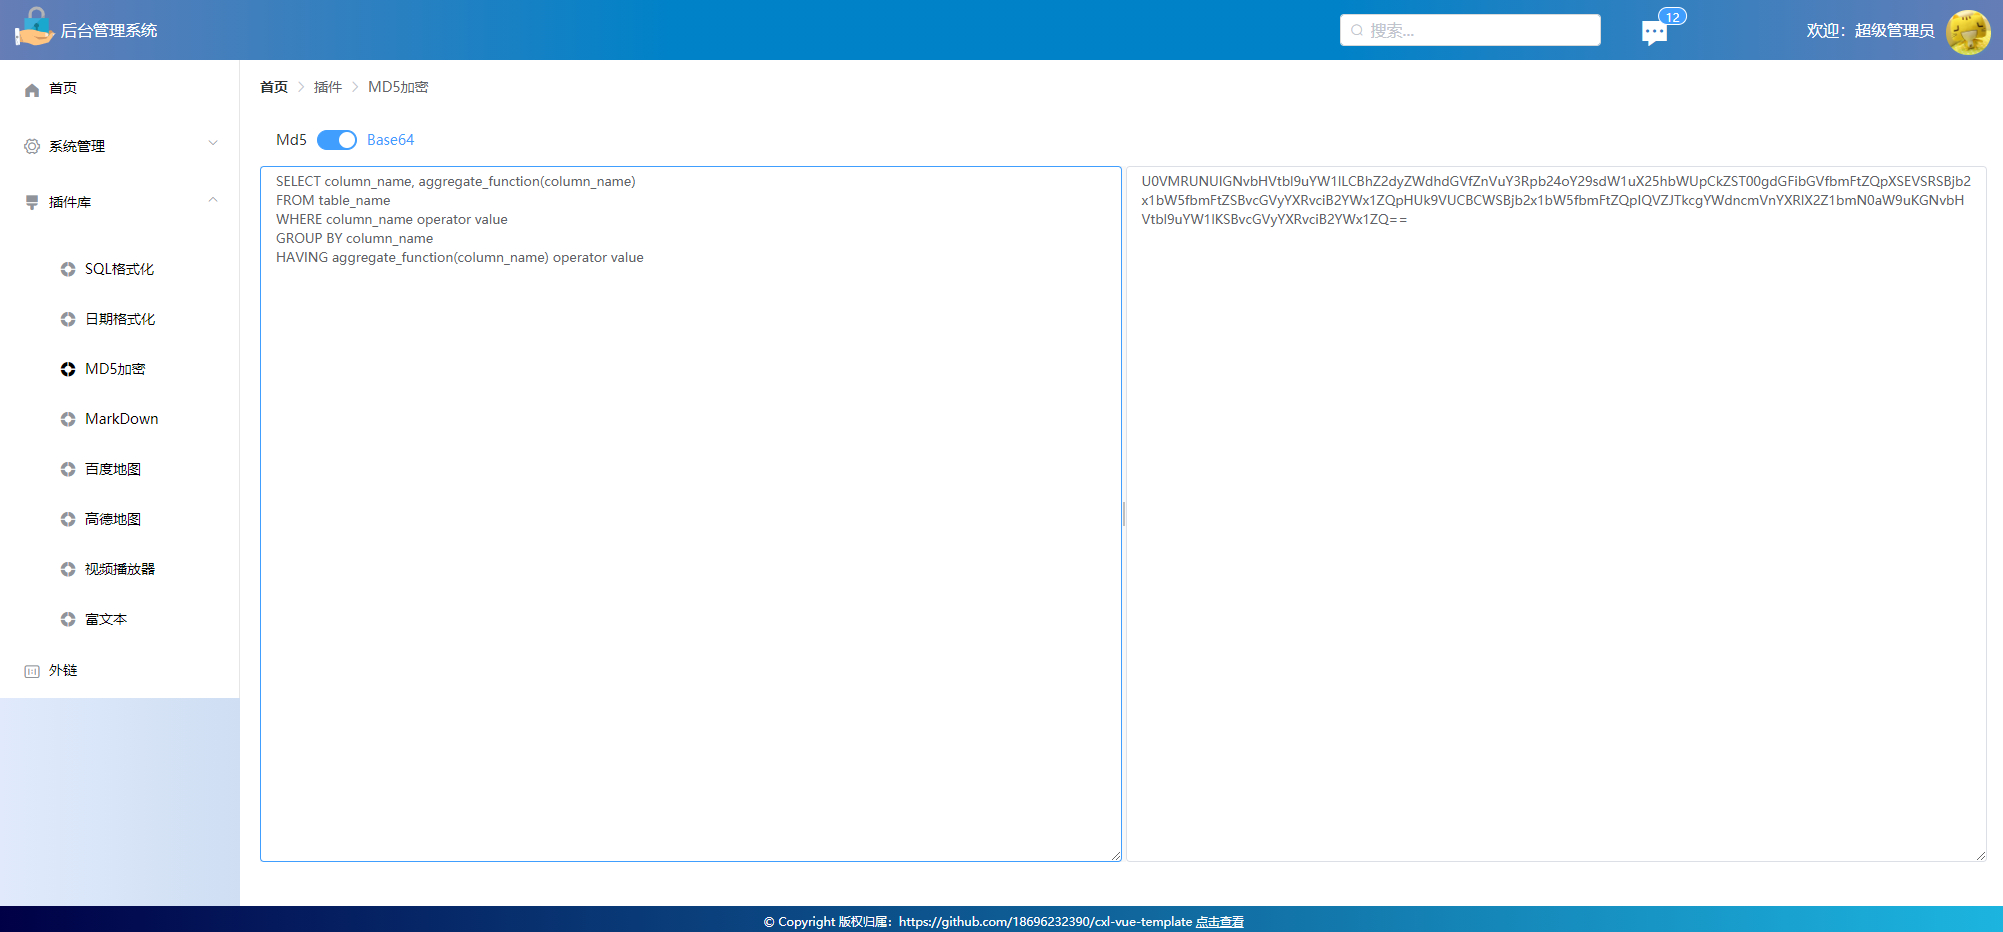Click the admin system logo icon
The width and height of the screenshot is (2003, 932).
click(34, 28)
